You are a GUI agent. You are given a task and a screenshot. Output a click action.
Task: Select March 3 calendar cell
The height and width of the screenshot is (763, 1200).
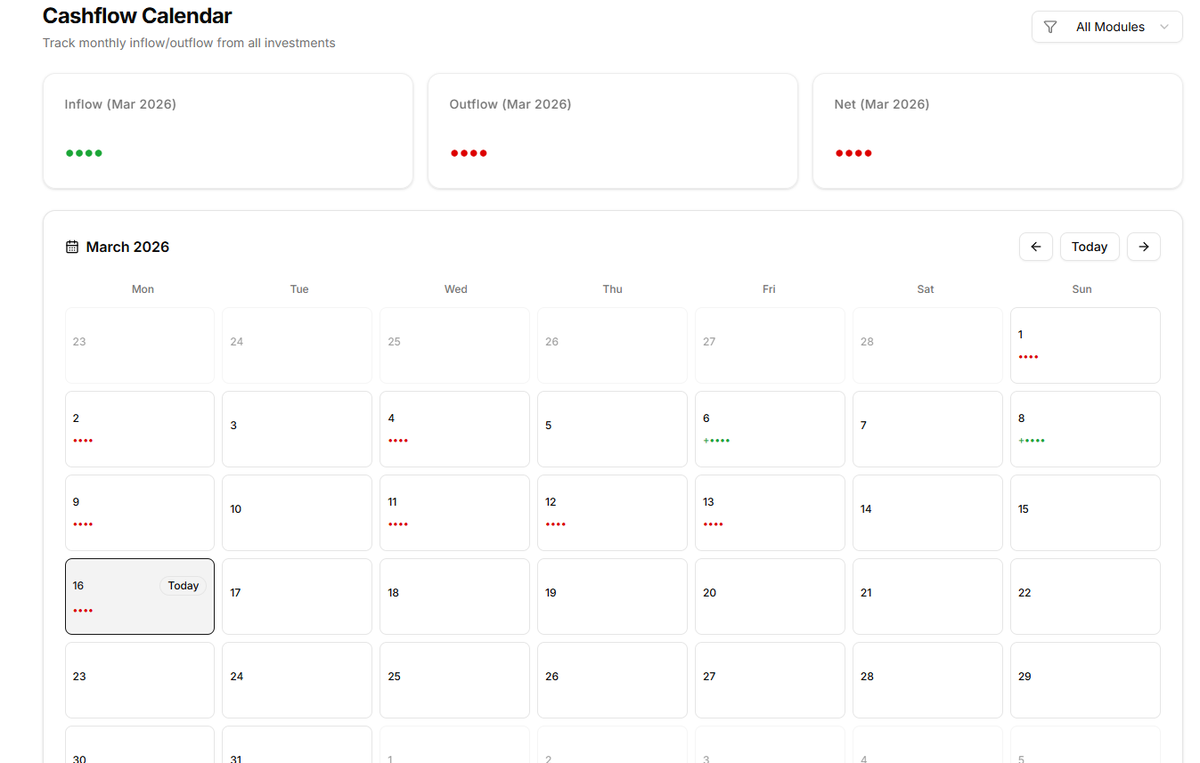[x=297, y=429]
